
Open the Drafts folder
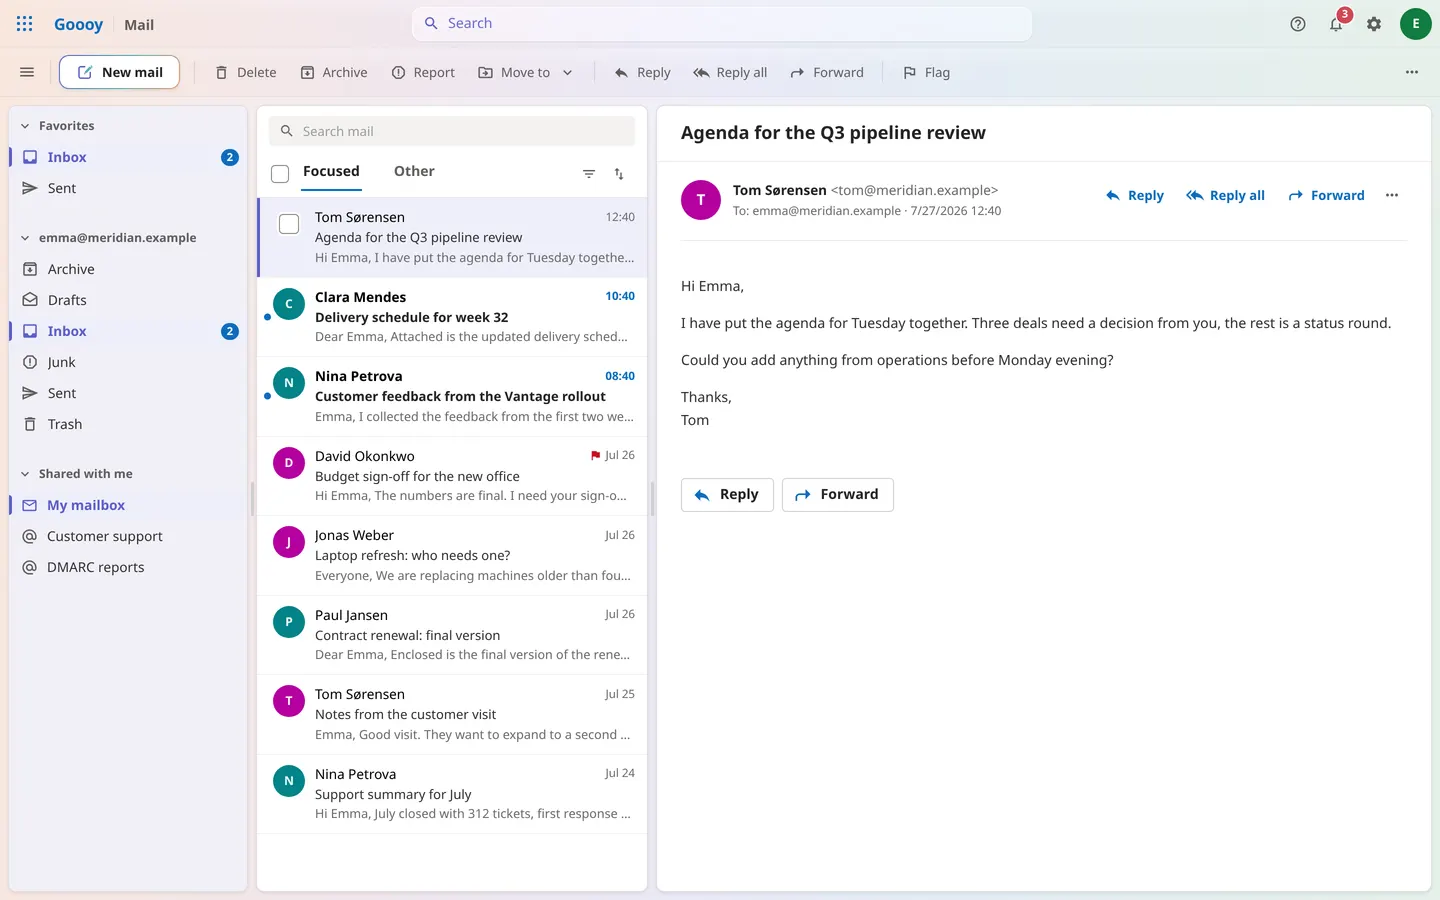point(128,300)
